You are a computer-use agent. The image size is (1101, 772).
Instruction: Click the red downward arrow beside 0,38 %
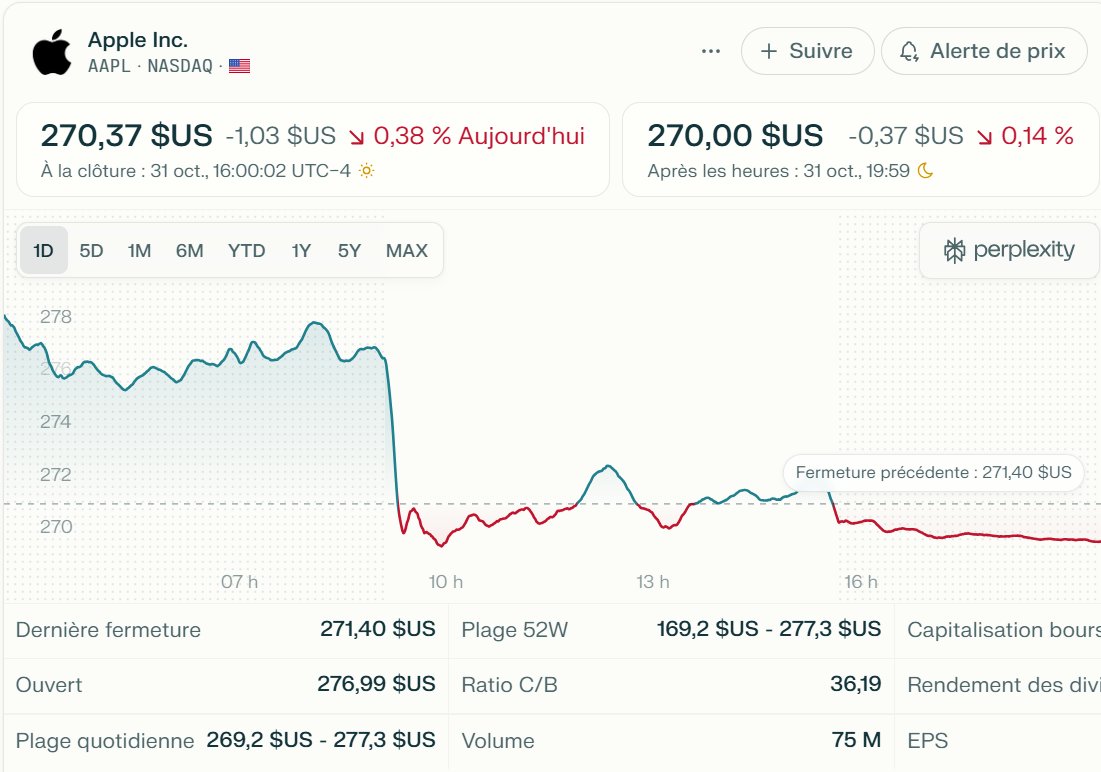[x=358, y=136]
